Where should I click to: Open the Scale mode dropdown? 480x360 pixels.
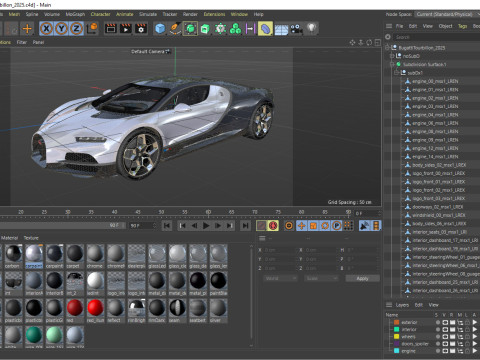coord(321,278)
